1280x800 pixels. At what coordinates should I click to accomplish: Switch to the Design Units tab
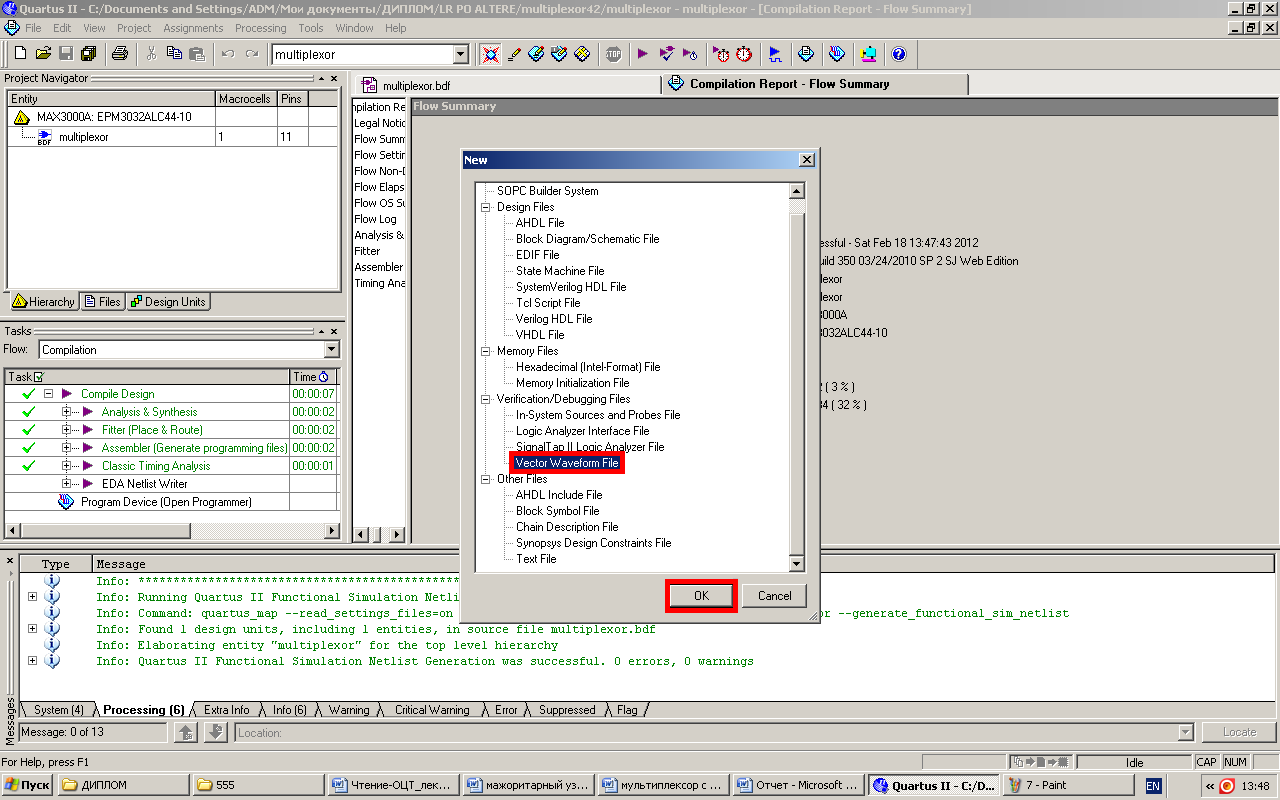coord(168,302)
